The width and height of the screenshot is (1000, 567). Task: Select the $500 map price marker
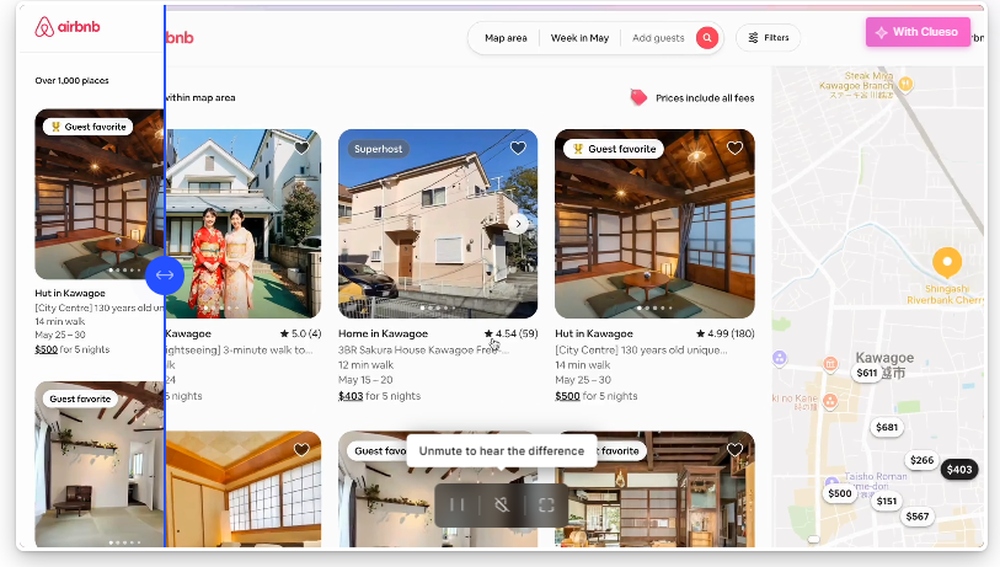(x=839, y=494)
